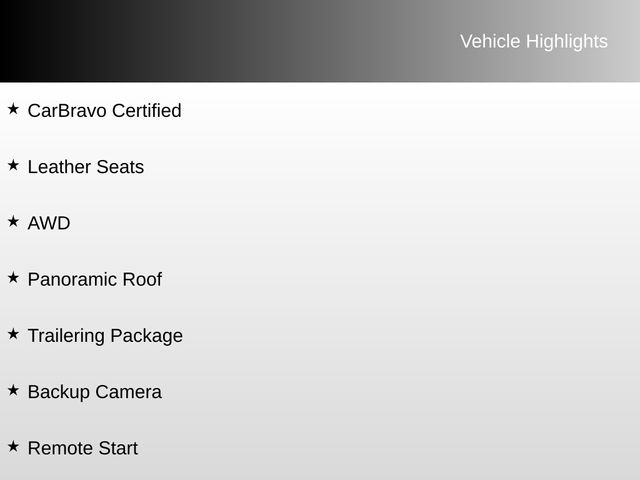Click the star beside Panoramic Roof

(13, 278)
